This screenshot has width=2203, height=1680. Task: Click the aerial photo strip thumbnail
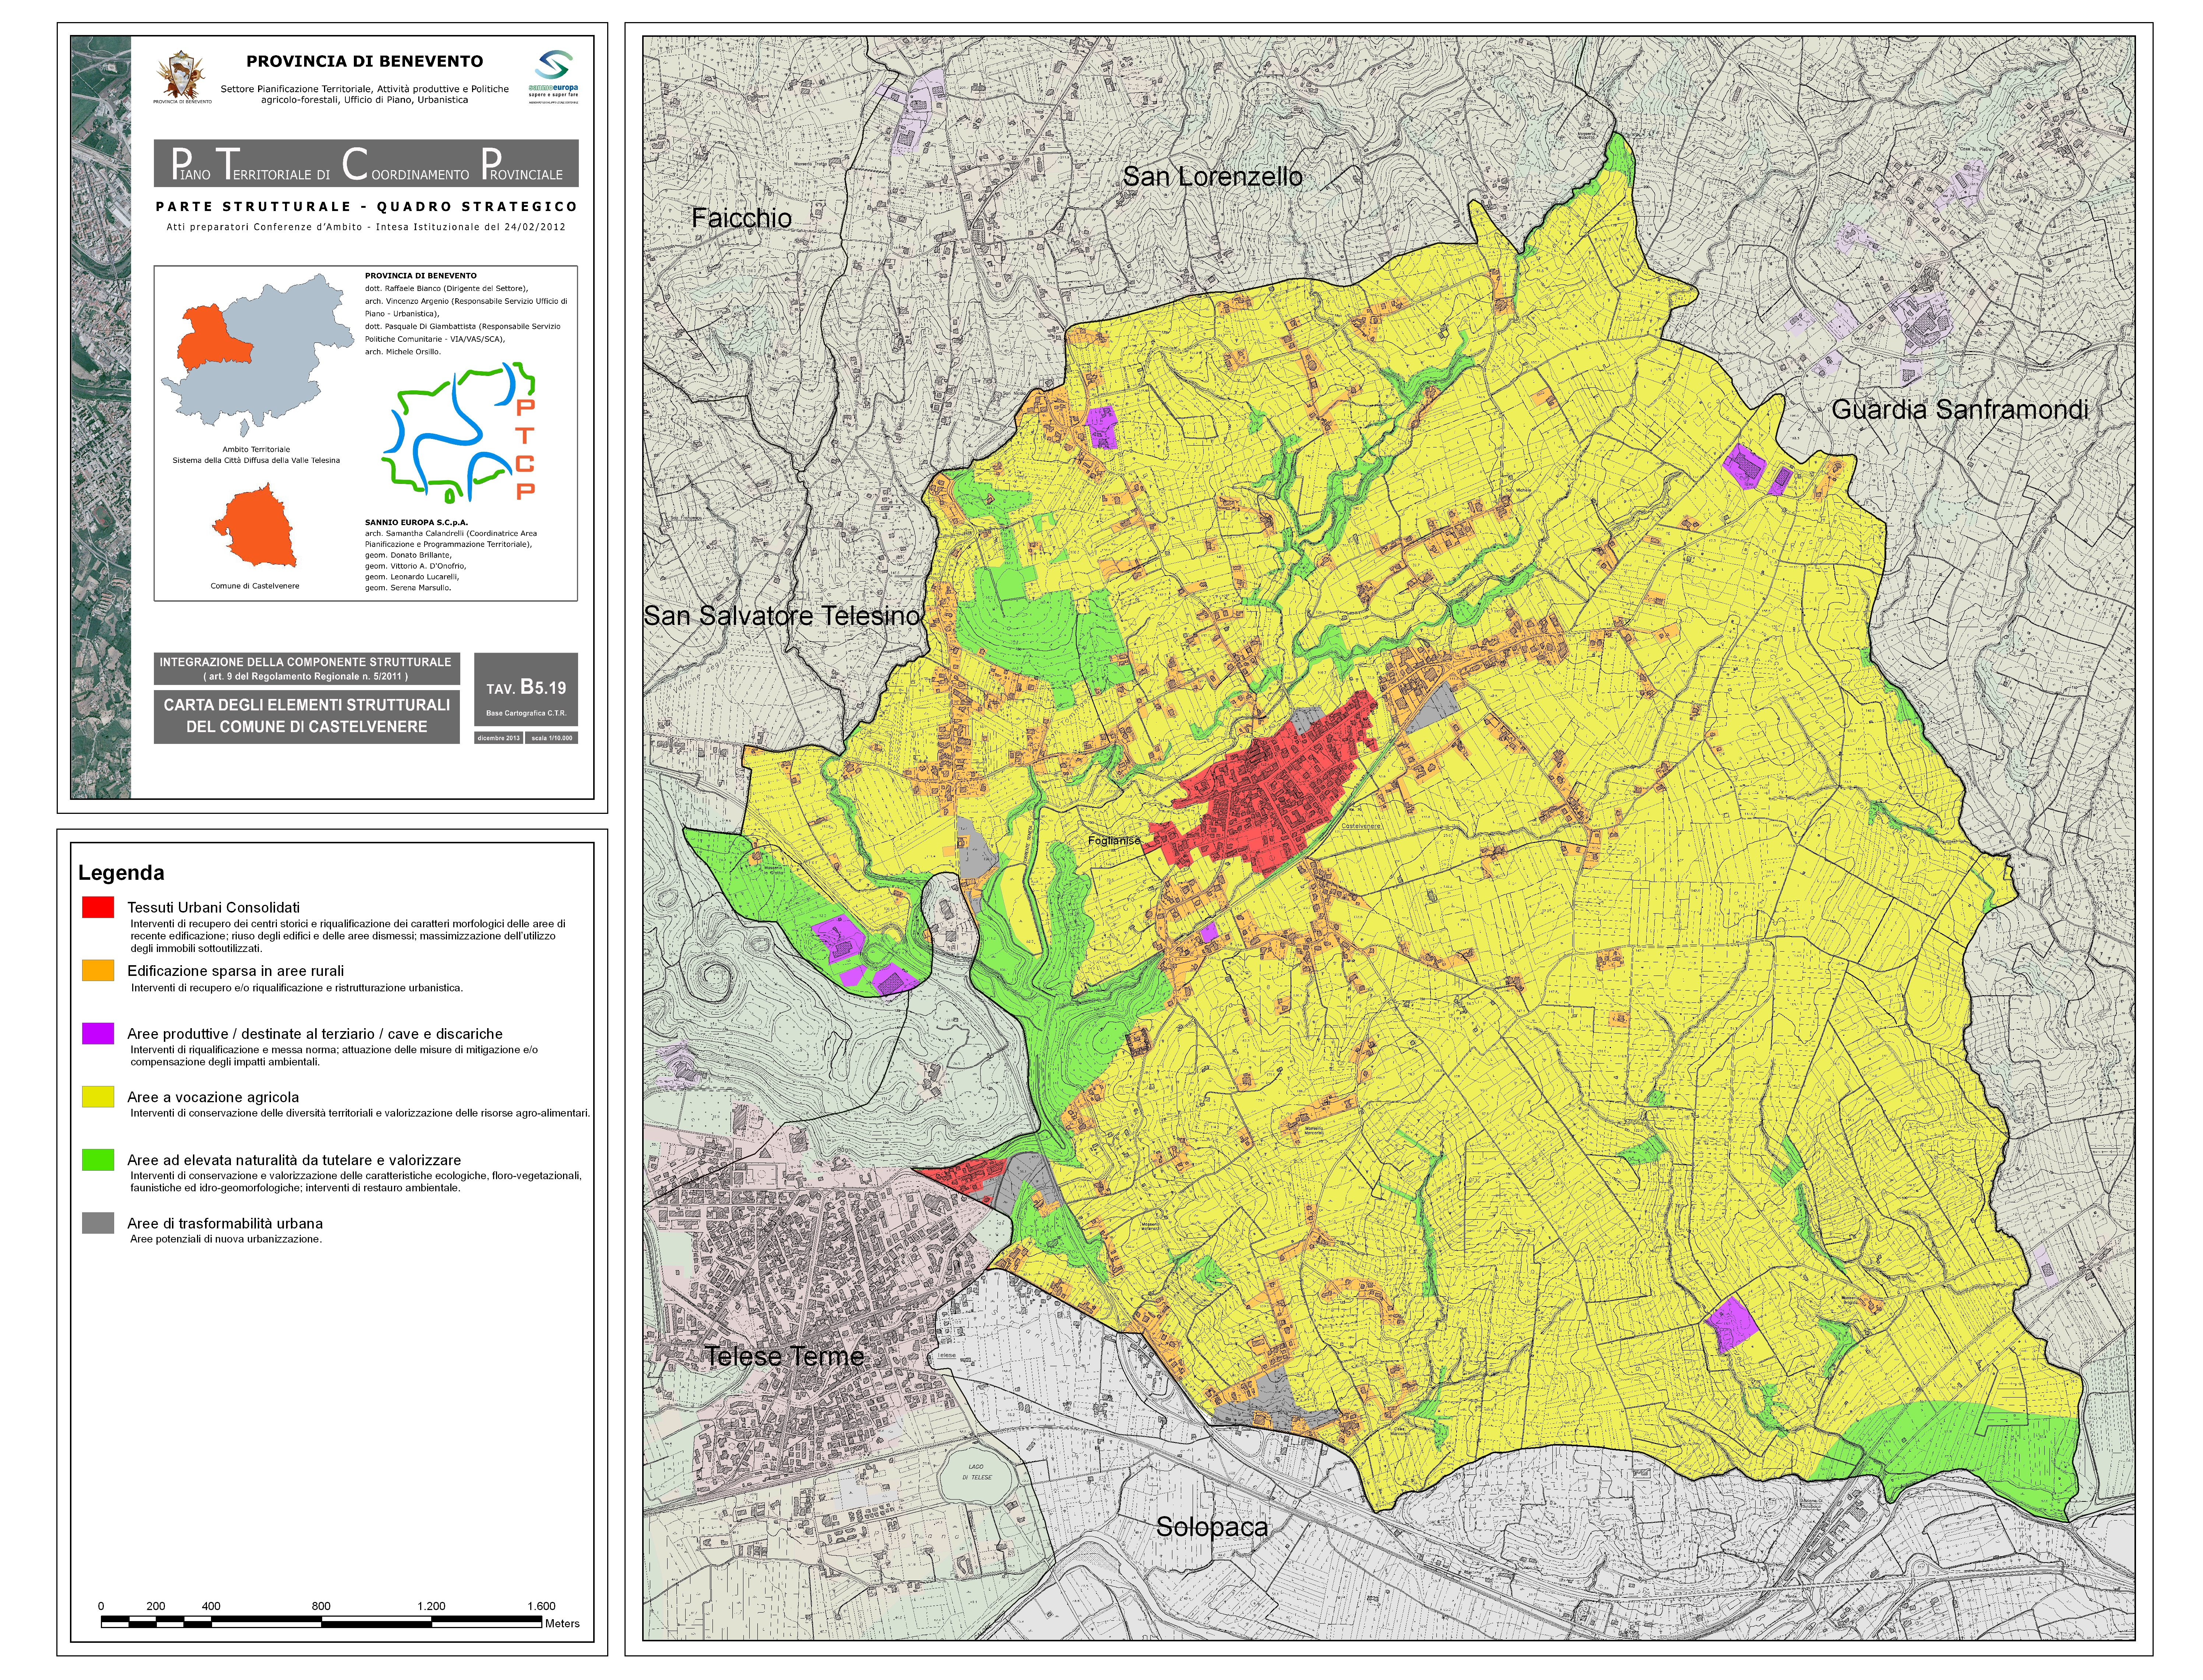(101, 417)
